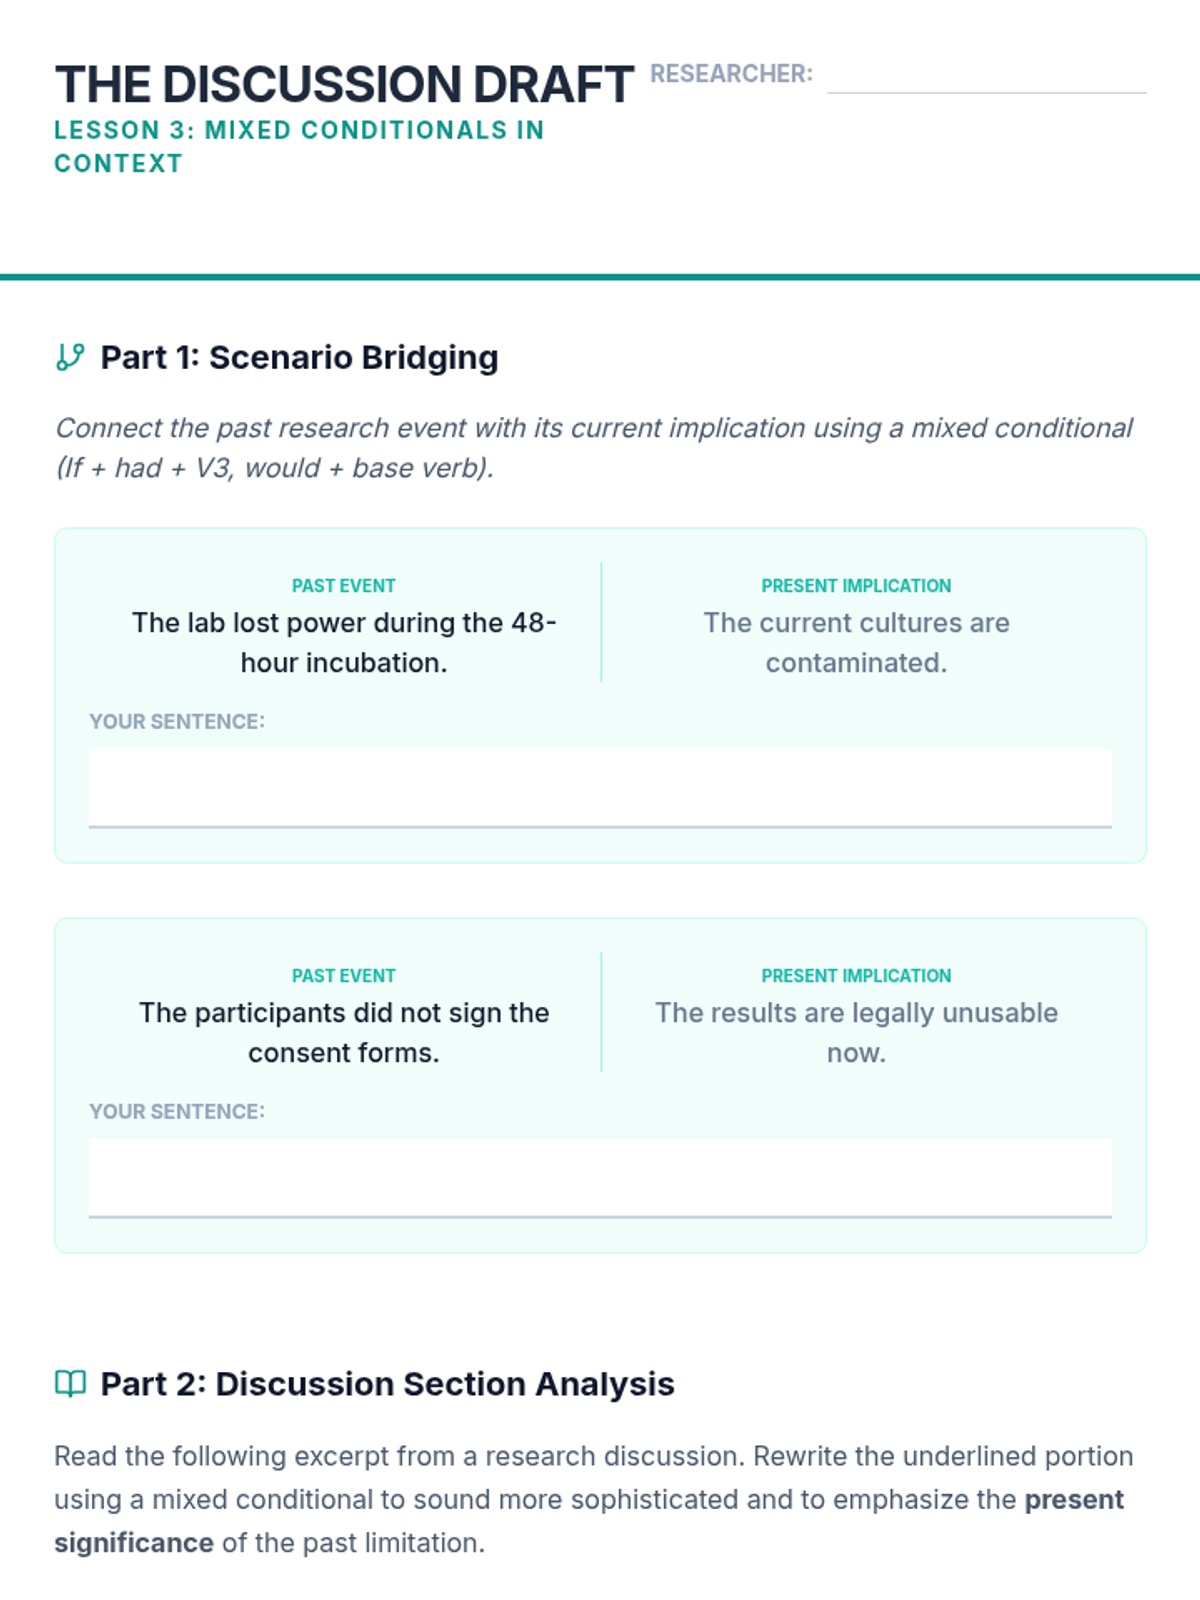The image size is (1200, 1600).
Task: Click the Past Event label above the lab power text
Action: click(x=343, y=586)
